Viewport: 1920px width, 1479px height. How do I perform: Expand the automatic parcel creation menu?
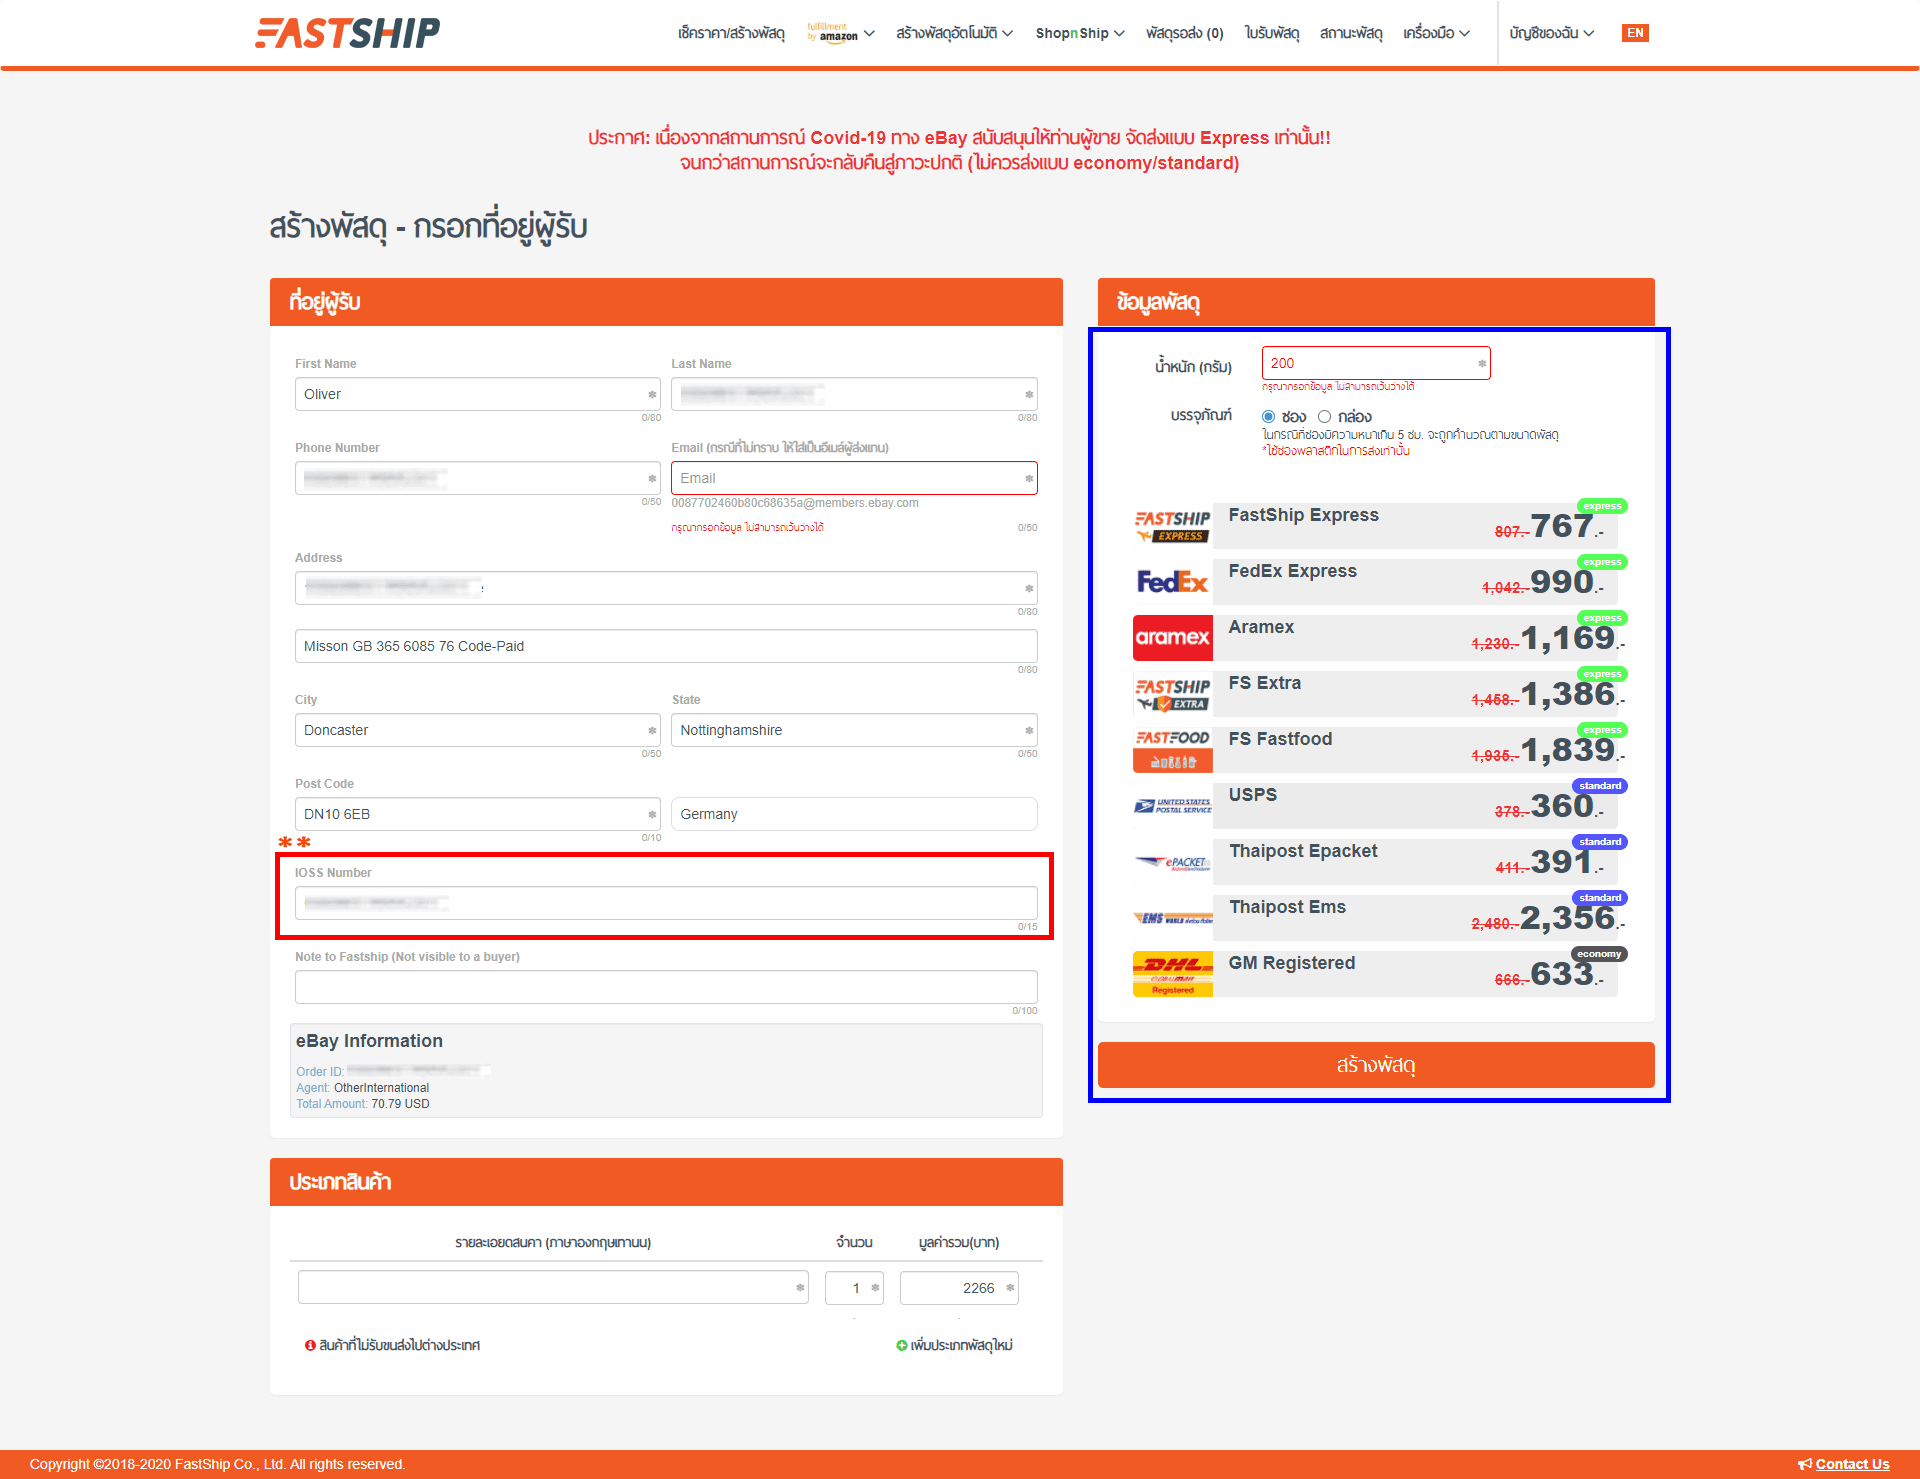coord(954,33)
